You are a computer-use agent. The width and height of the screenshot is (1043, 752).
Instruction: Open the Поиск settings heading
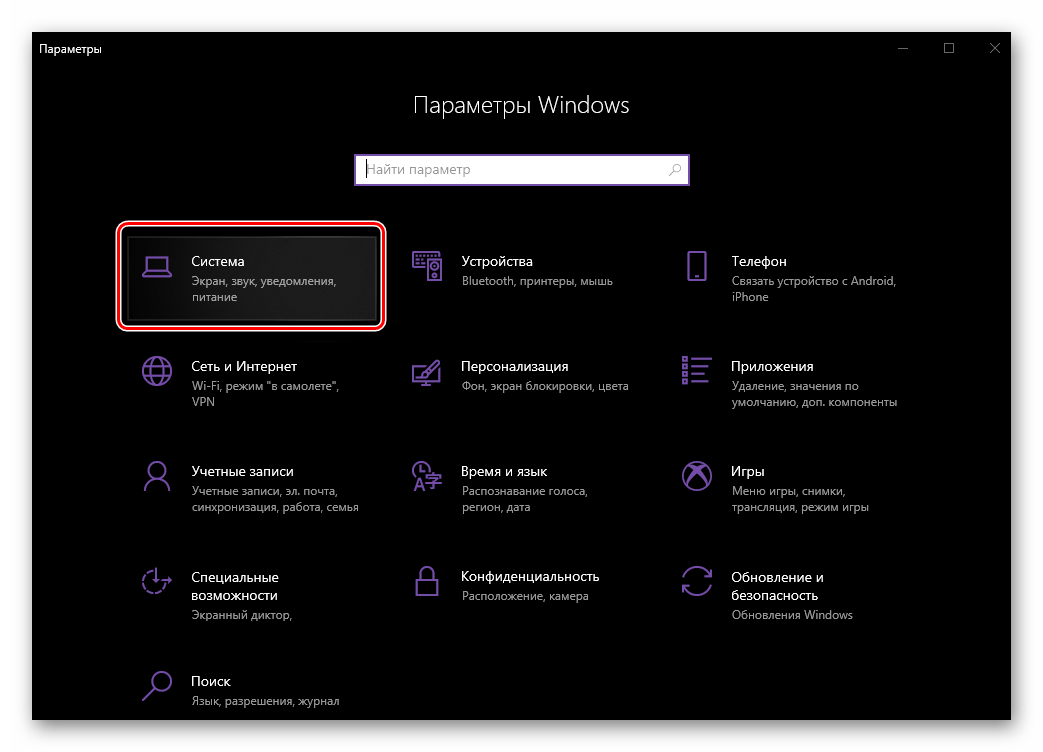[211, 682]
